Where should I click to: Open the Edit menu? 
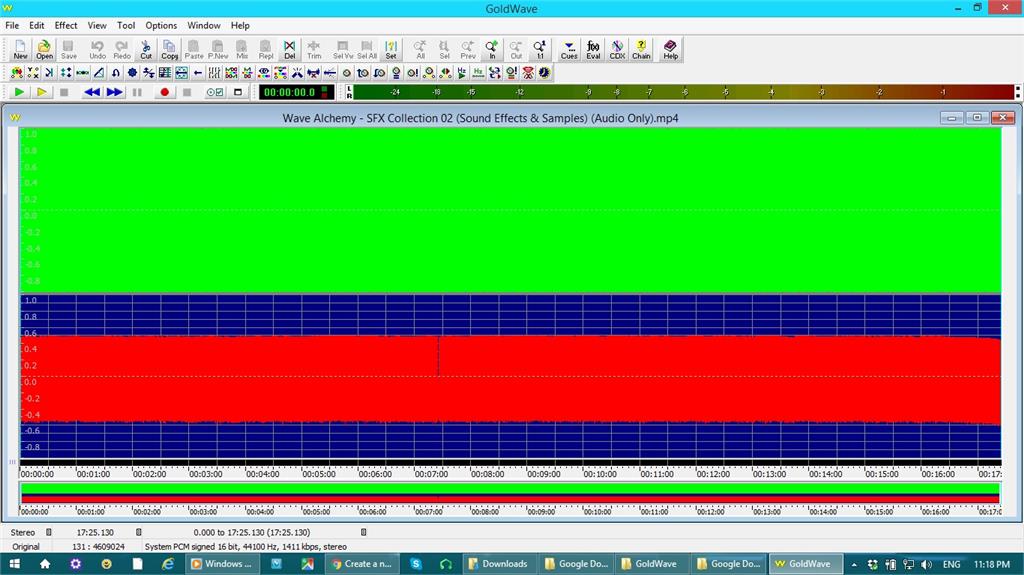coord(37,25)
